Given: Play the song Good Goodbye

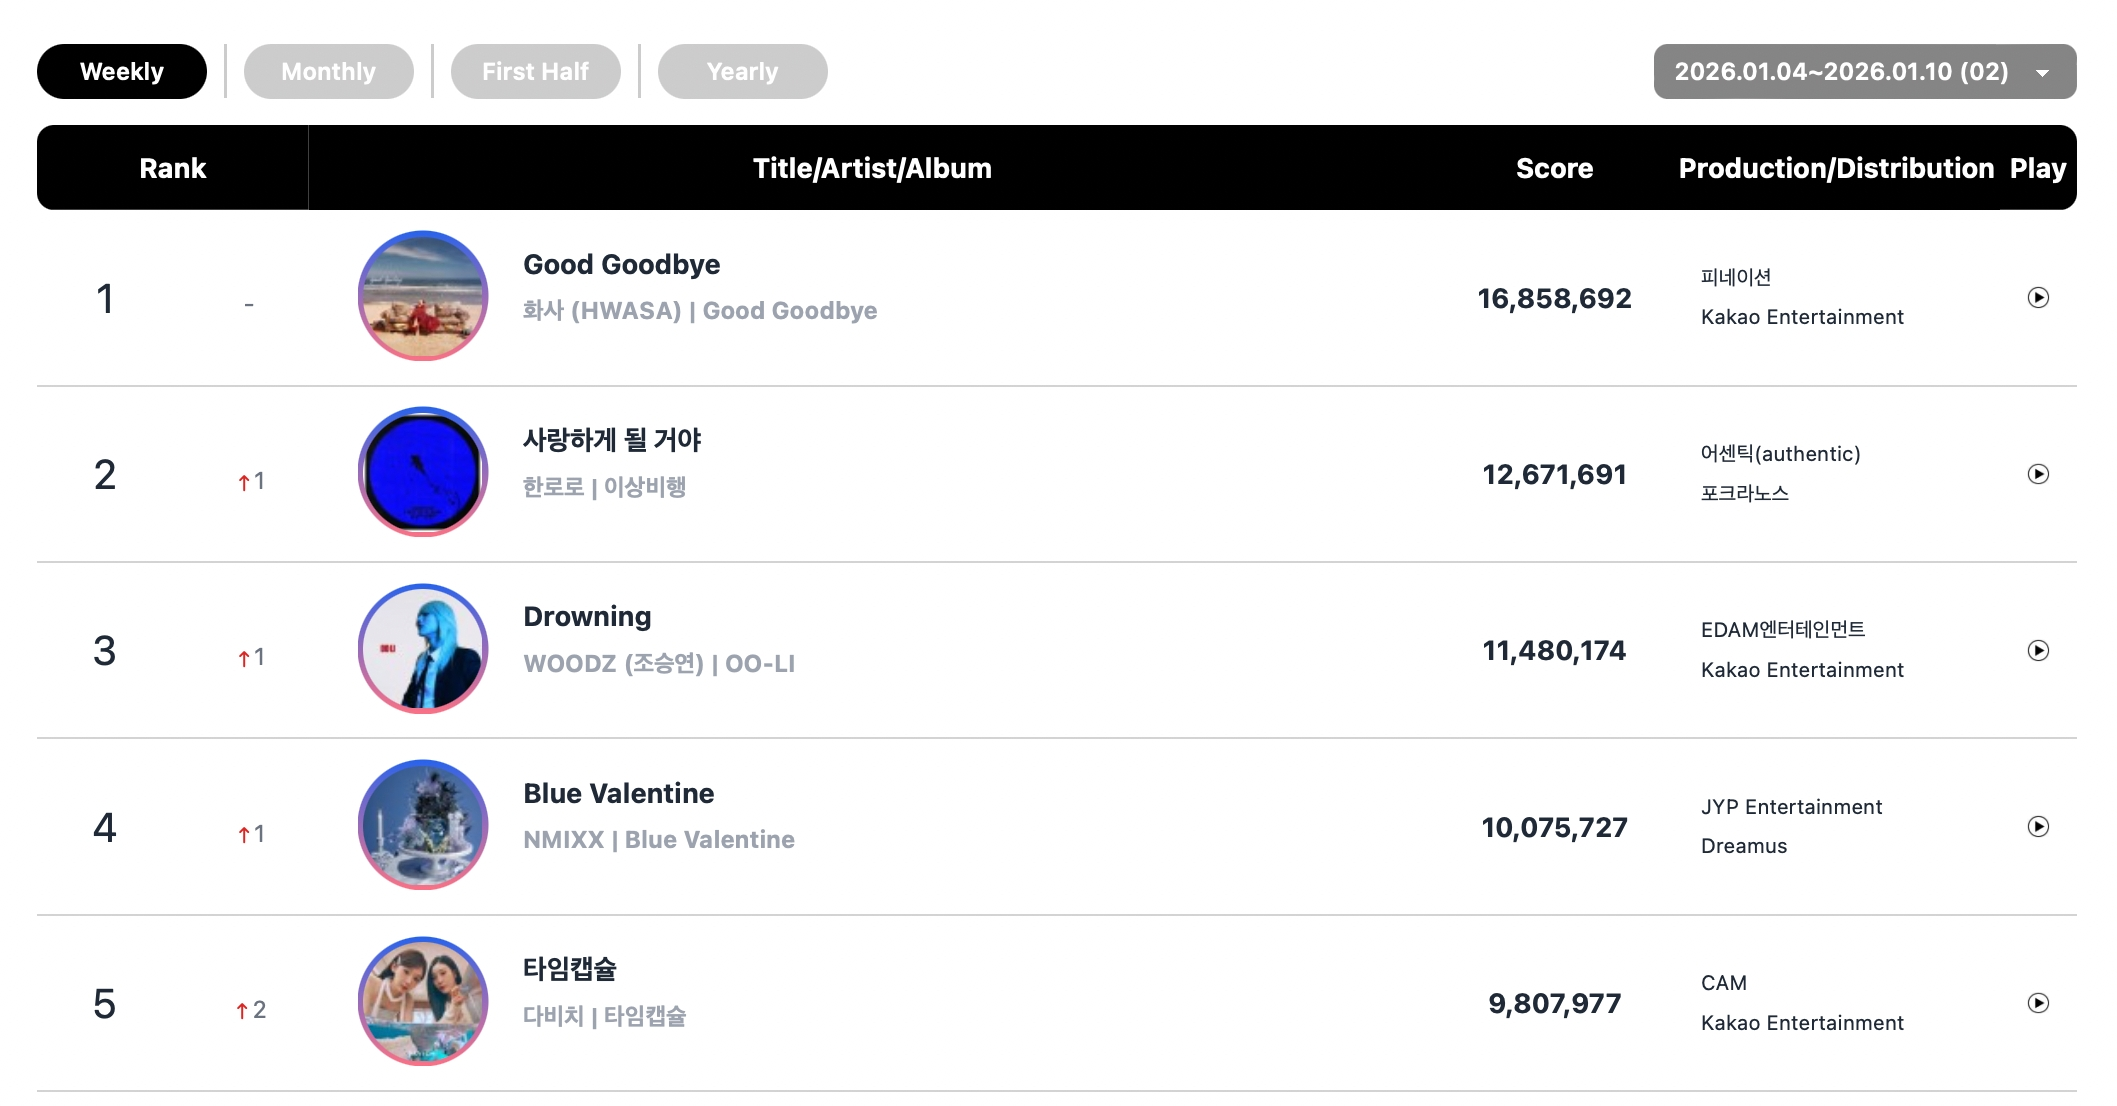Looking at the screenshot, I should [x=2037, y=298].
